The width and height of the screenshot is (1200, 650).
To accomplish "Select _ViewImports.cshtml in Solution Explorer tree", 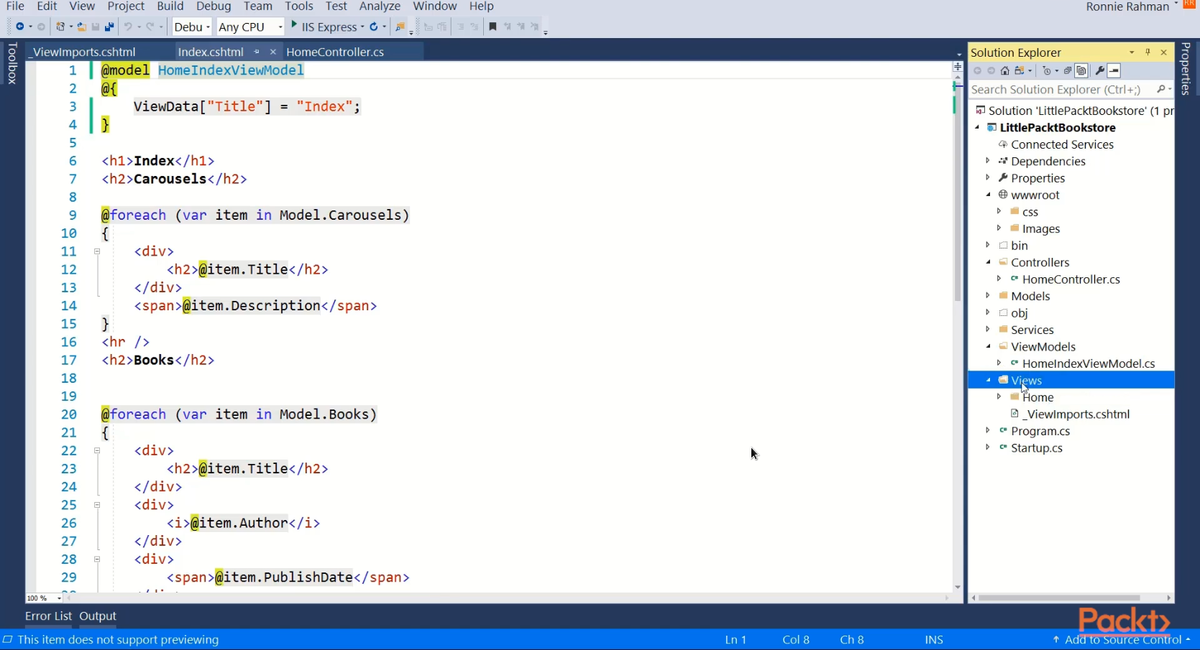I will click(1076, 414).
